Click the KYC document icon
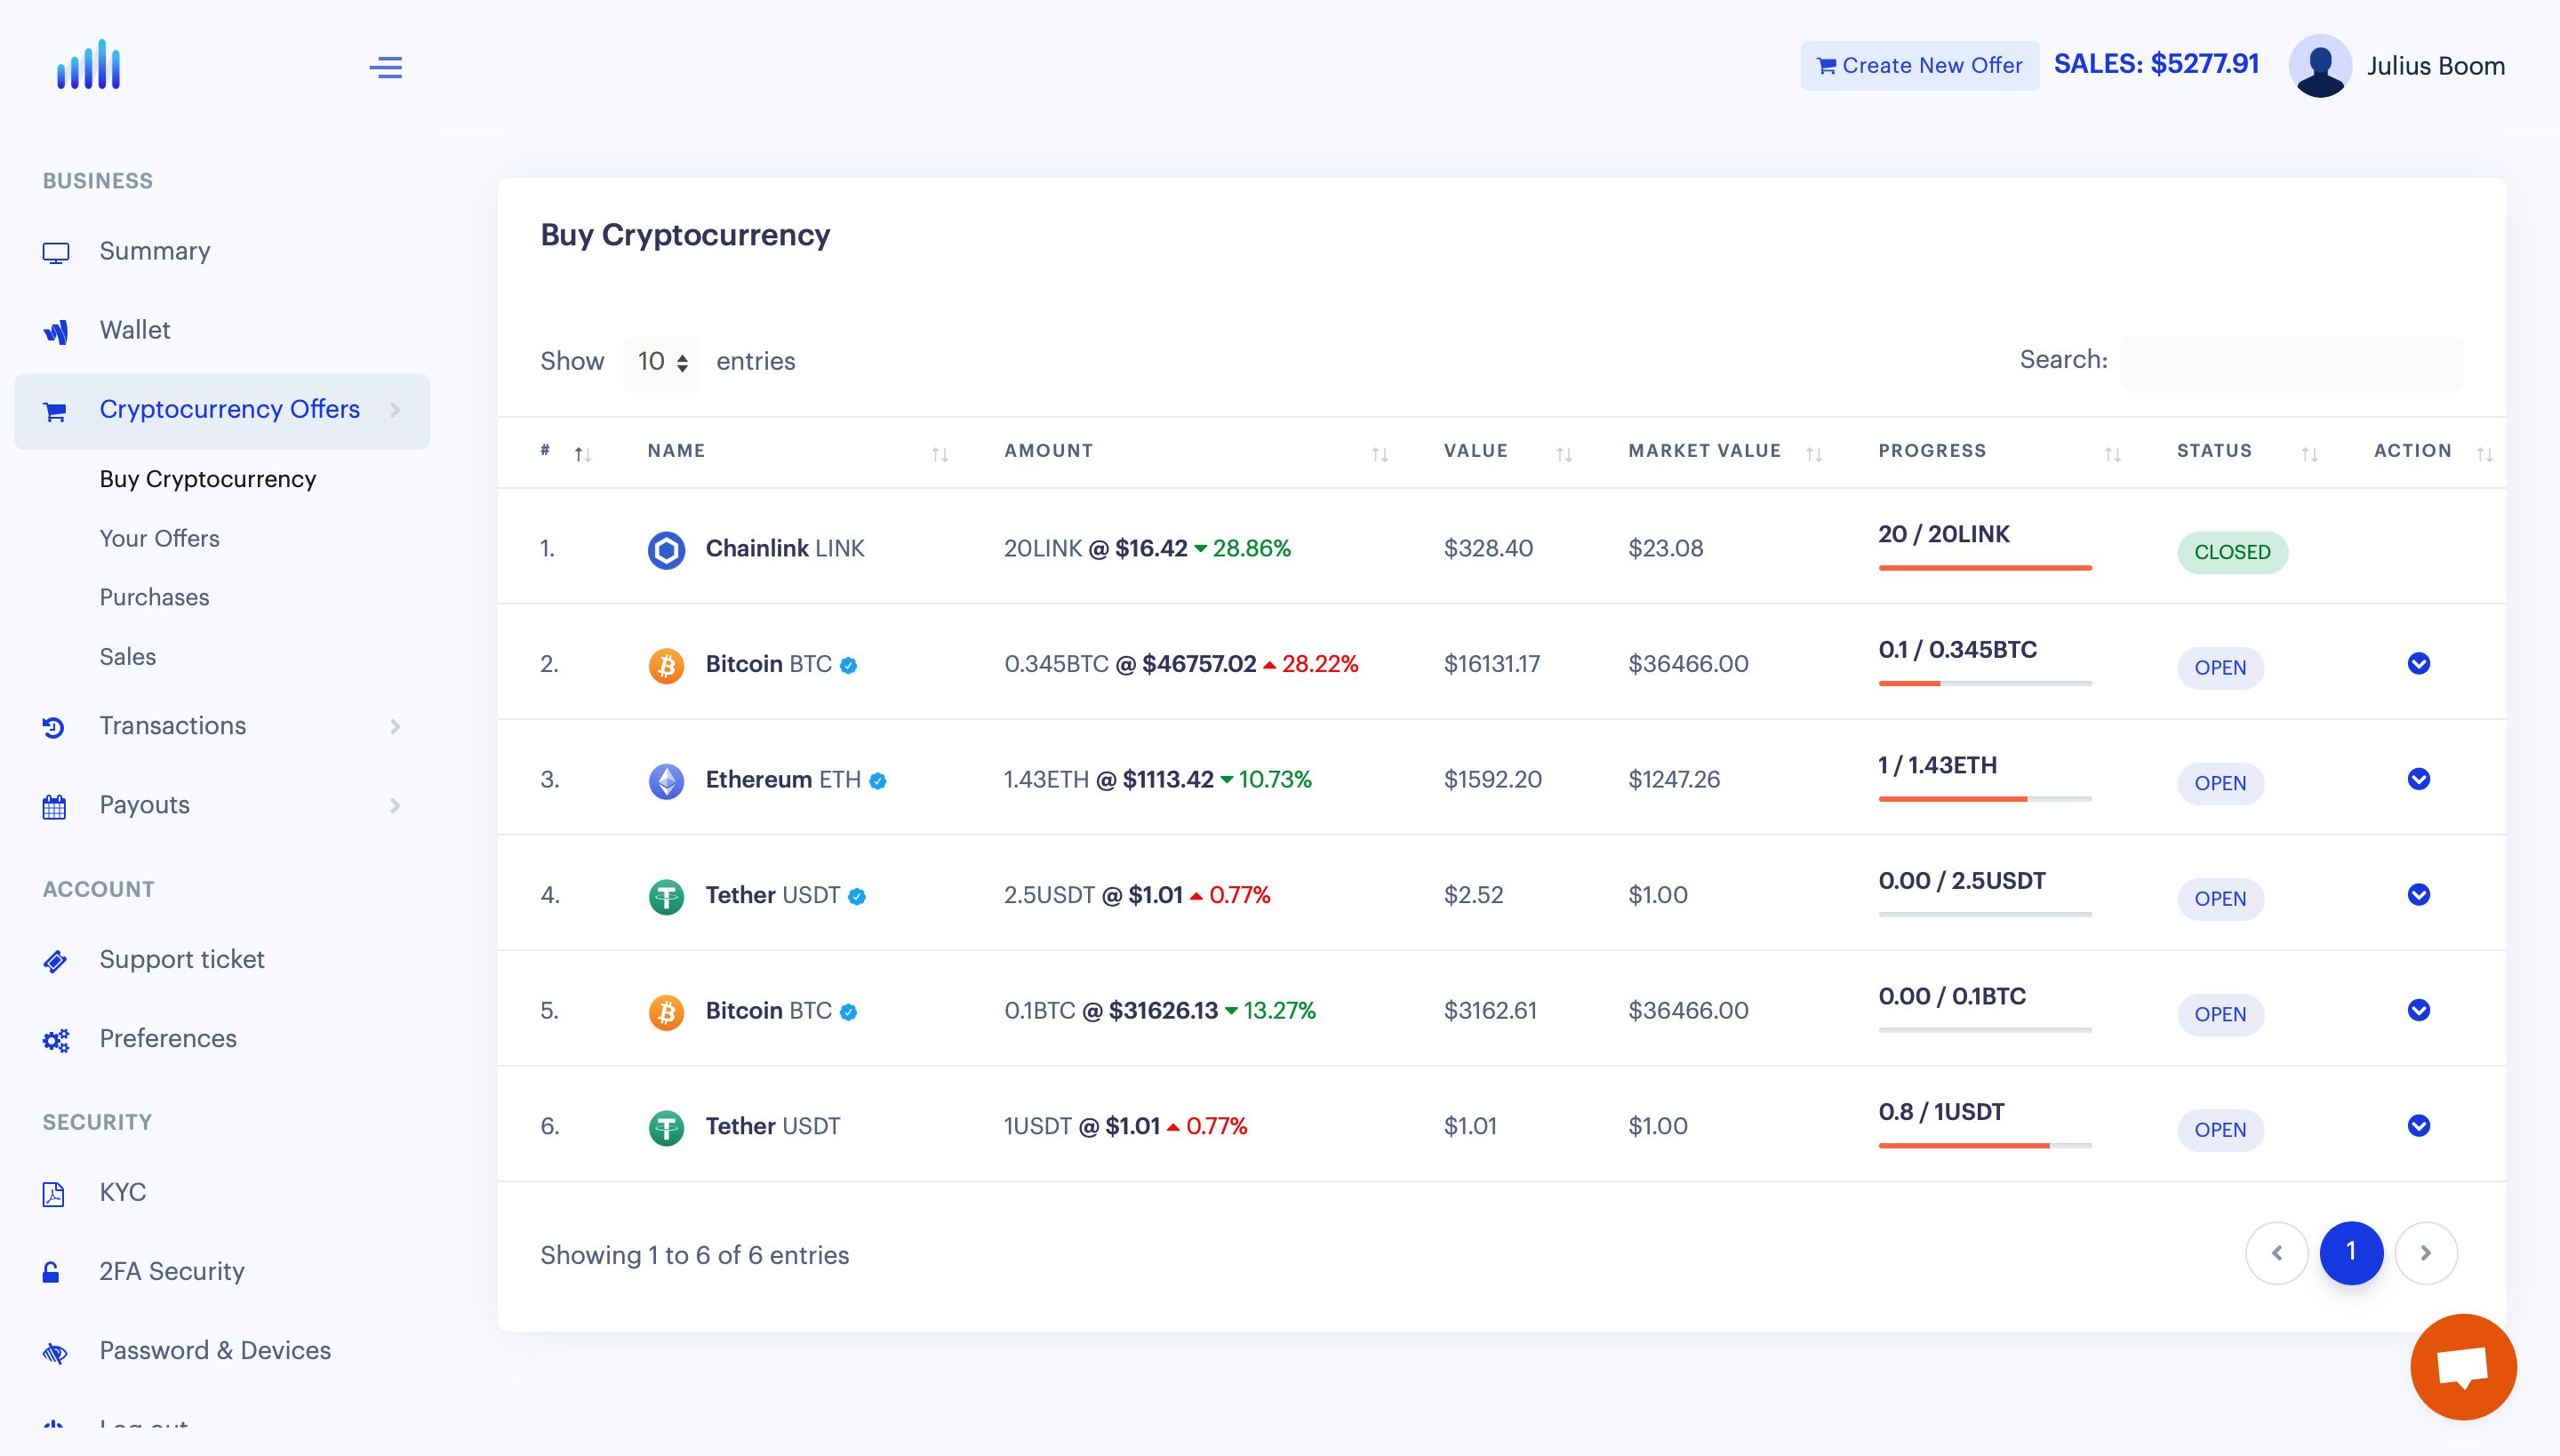Screen dimensions: 2560x1456 [x=54, y=1193]
